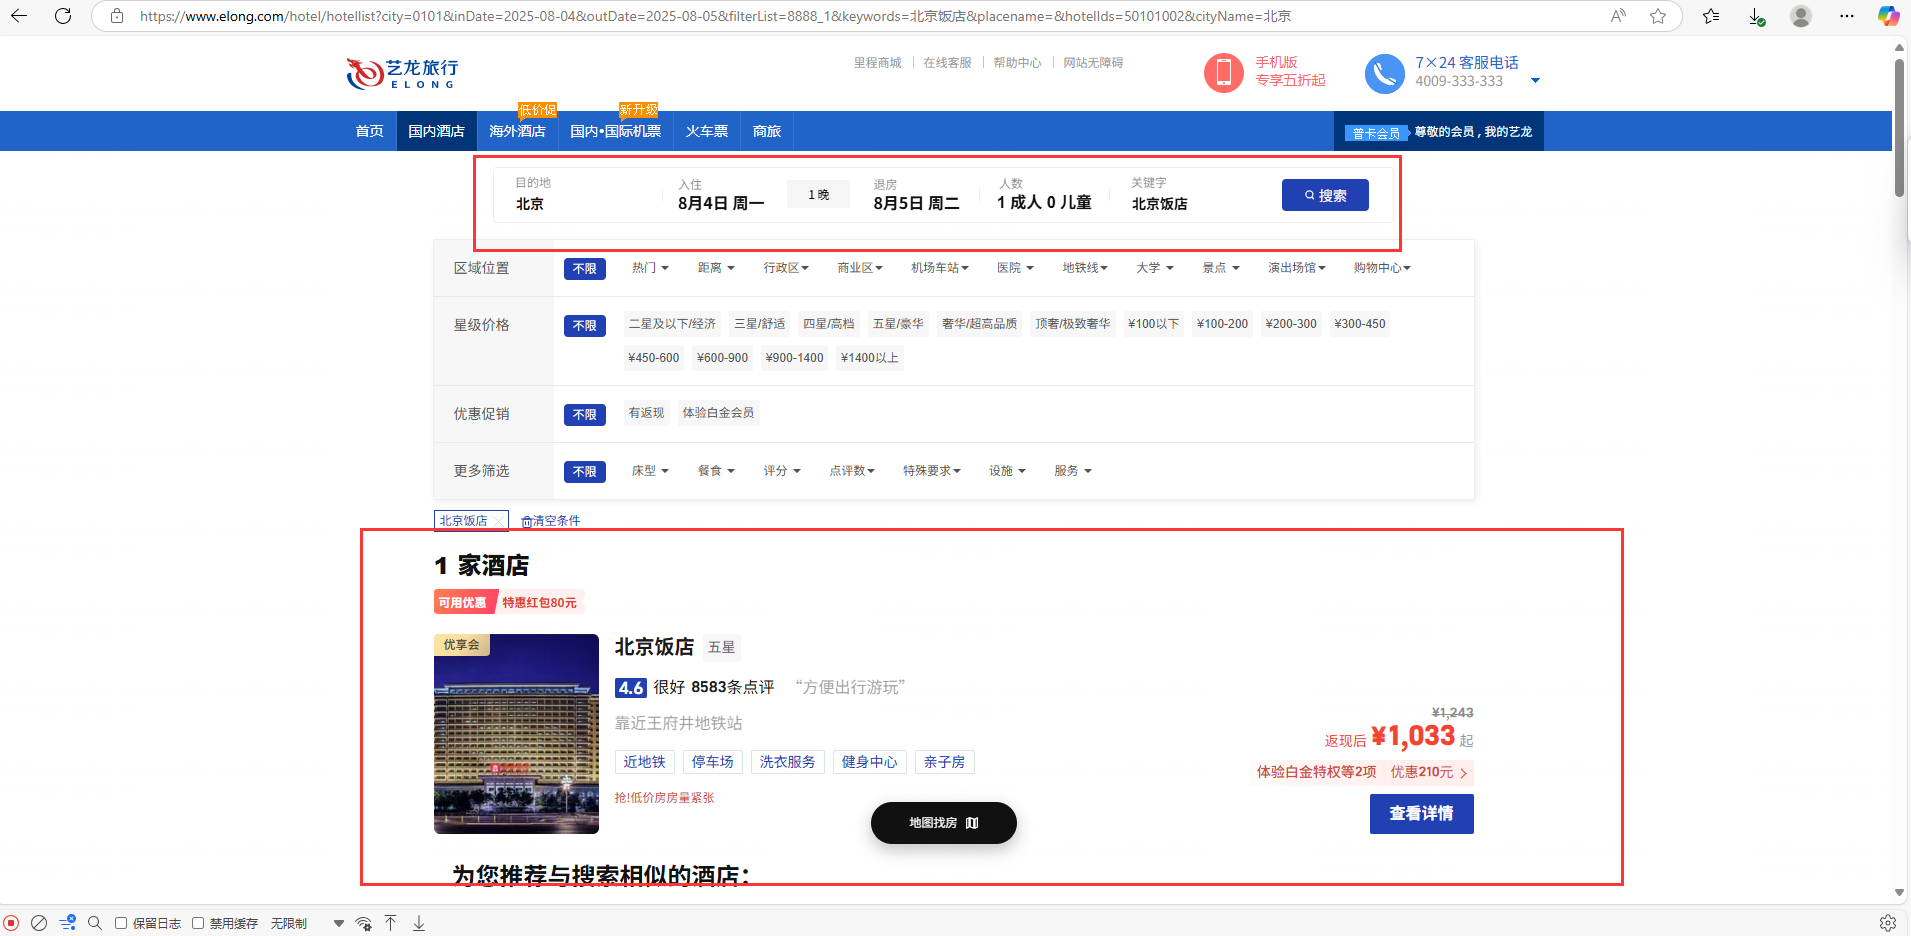Image resolution: width=1911 pixels, height=936 pixels.
Task: Expand the 机场车站 dropdown
Action: (939, 268)
